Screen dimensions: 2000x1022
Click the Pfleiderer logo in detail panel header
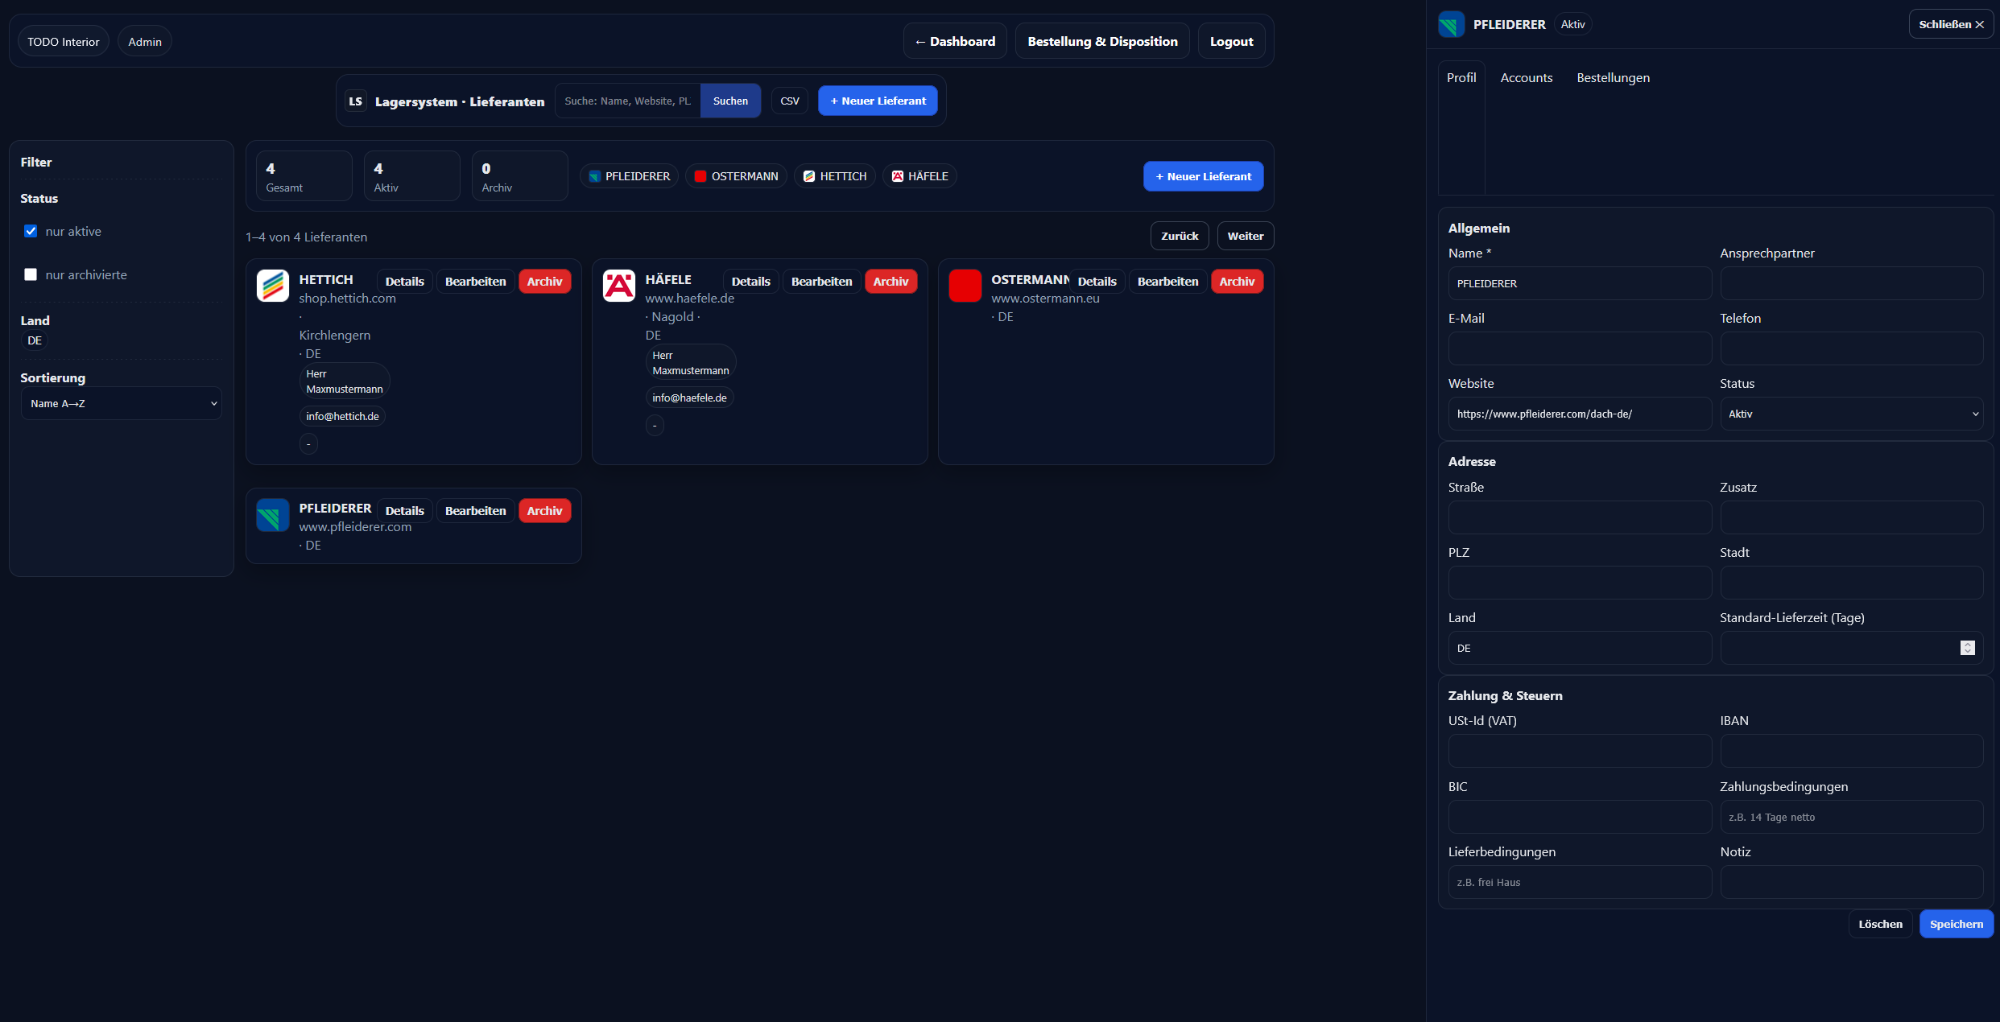pos(1451,25)
